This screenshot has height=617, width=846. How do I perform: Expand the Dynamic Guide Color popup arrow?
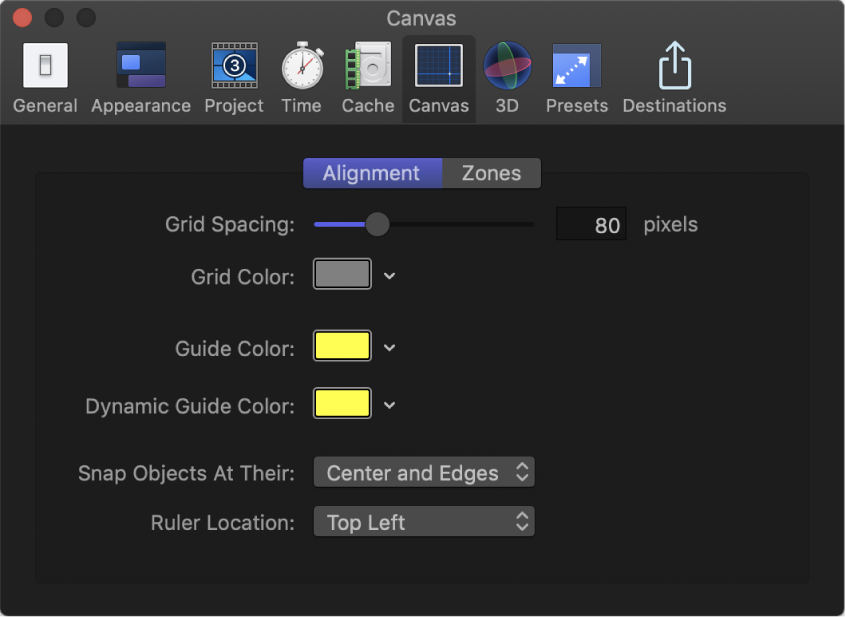390,405
